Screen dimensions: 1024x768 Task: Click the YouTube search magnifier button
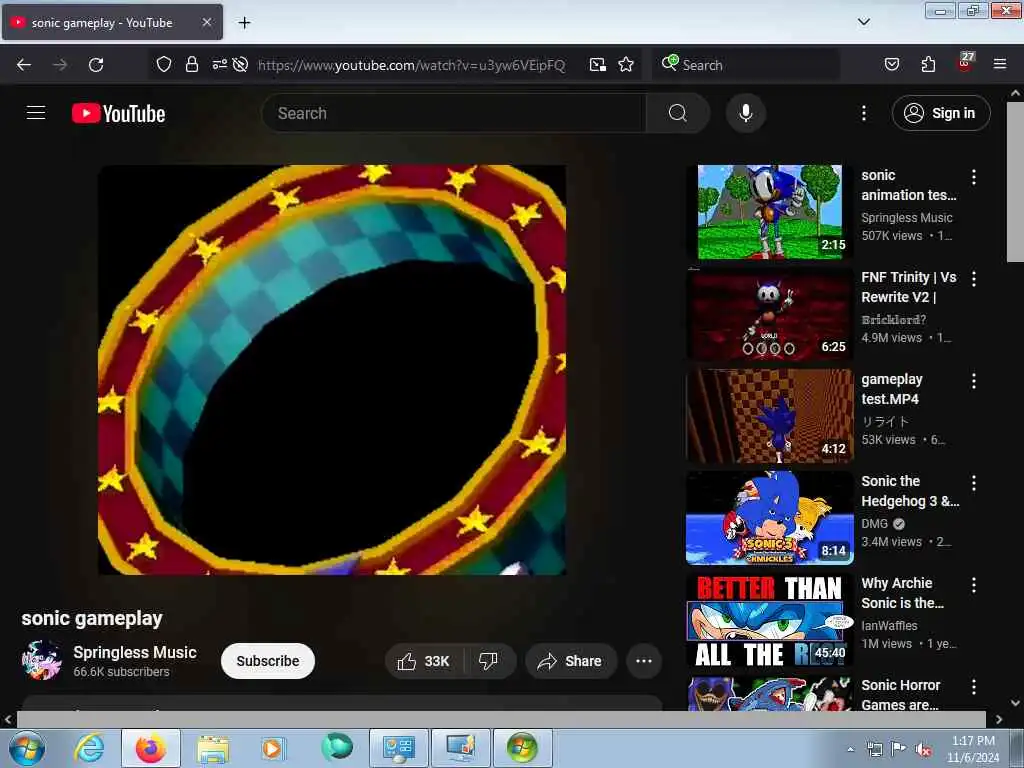tap(677, 113)
